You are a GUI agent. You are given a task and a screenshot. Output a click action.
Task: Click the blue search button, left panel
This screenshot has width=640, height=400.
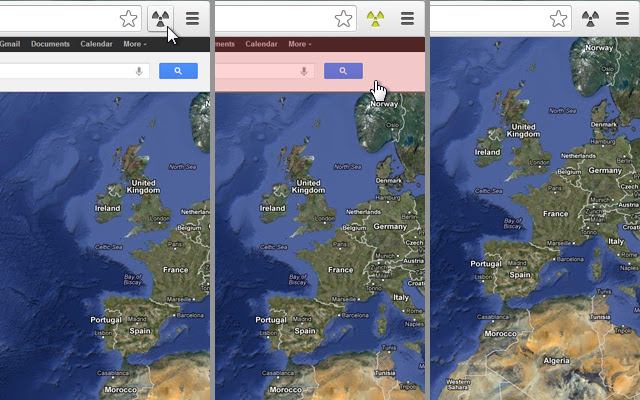[178, 71]
